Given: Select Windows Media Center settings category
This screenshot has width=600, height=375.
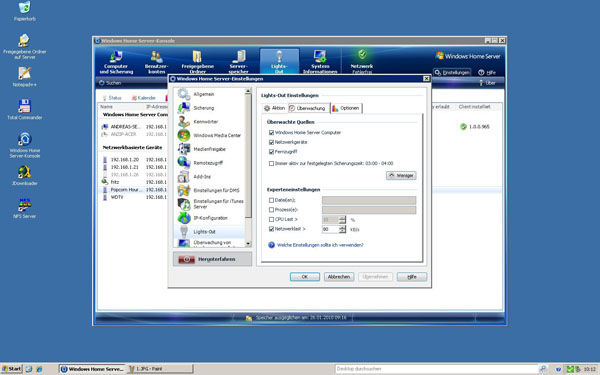Looking at the screenshot, I should click(209, 135).
